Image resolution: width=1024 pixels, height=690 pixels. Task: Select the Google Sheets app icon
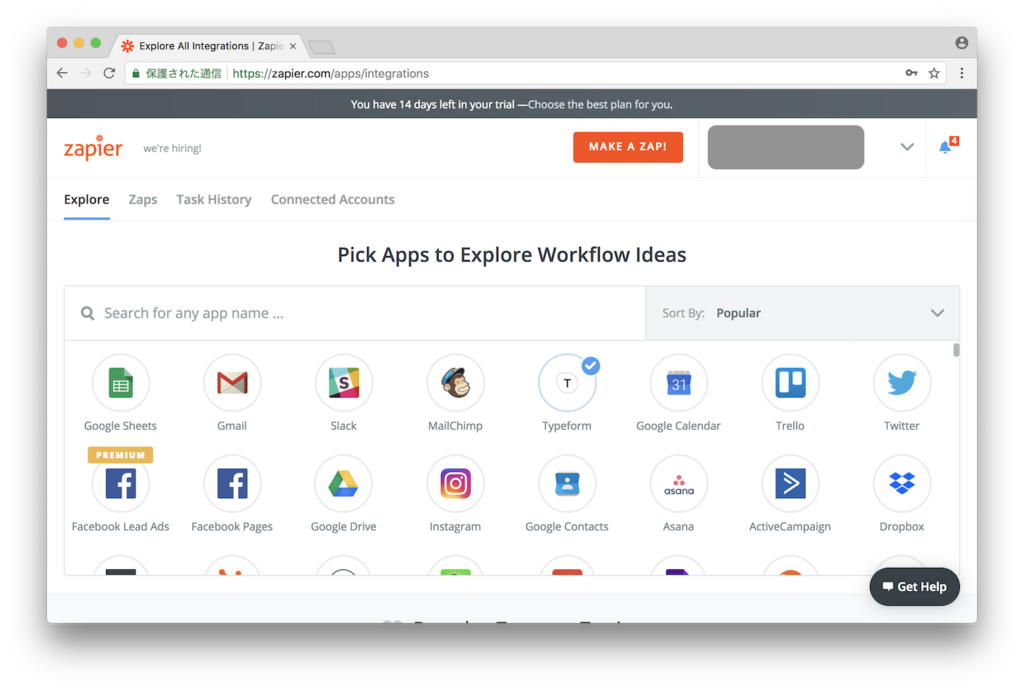[x=120, y=383]
